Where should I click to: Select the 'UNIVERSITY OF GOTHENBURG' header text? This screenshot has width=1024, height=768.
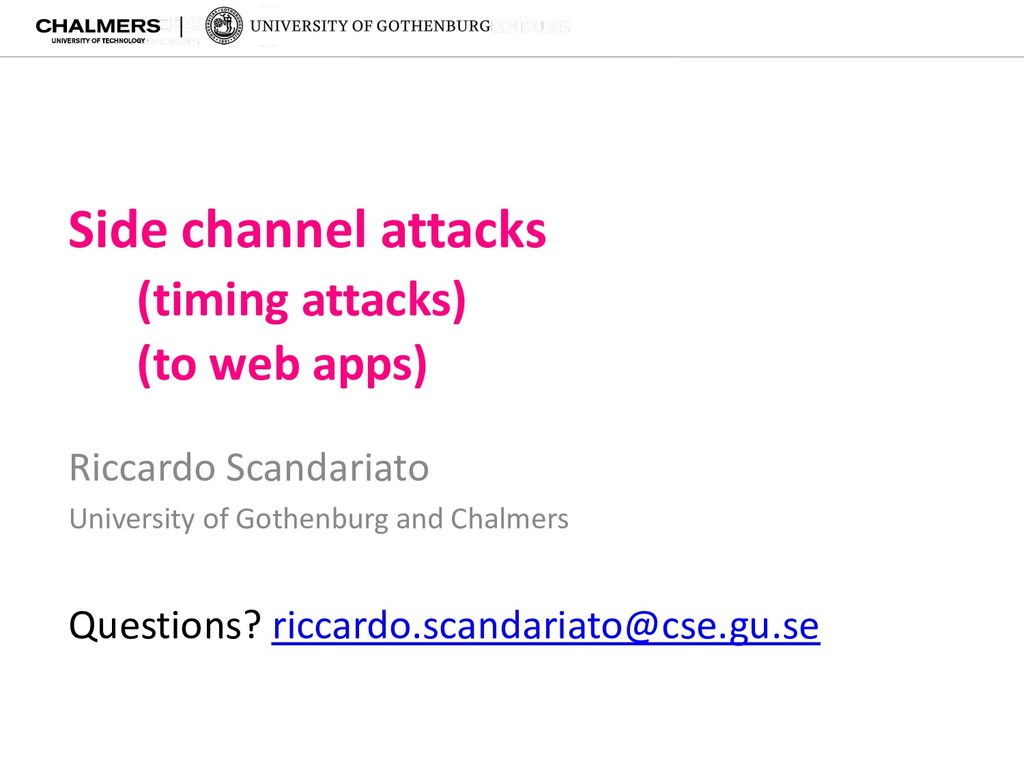(x=370, y=26)
